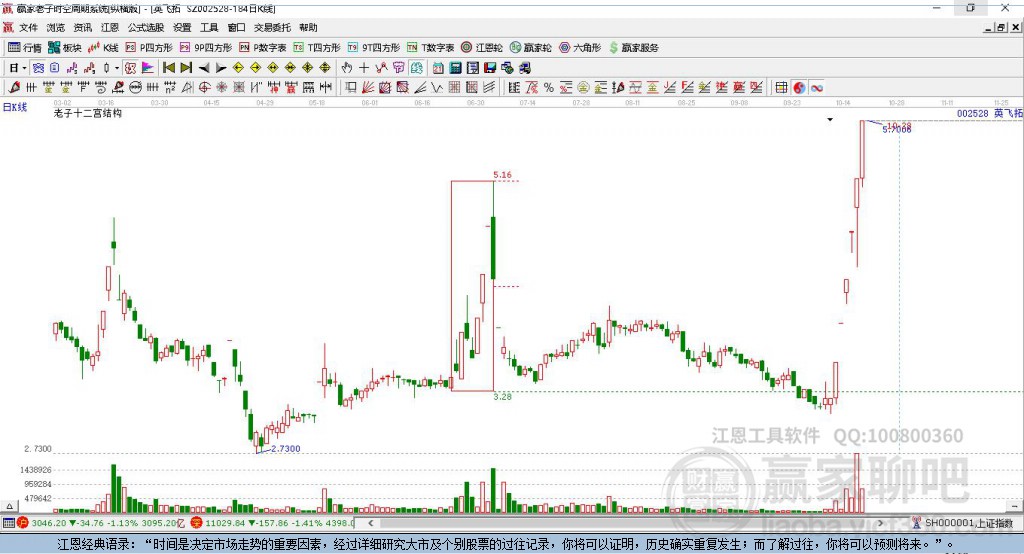Viewport: 1024px width, 554px height.
Task: Select the hand pan tool
Action: coord(347,68)
